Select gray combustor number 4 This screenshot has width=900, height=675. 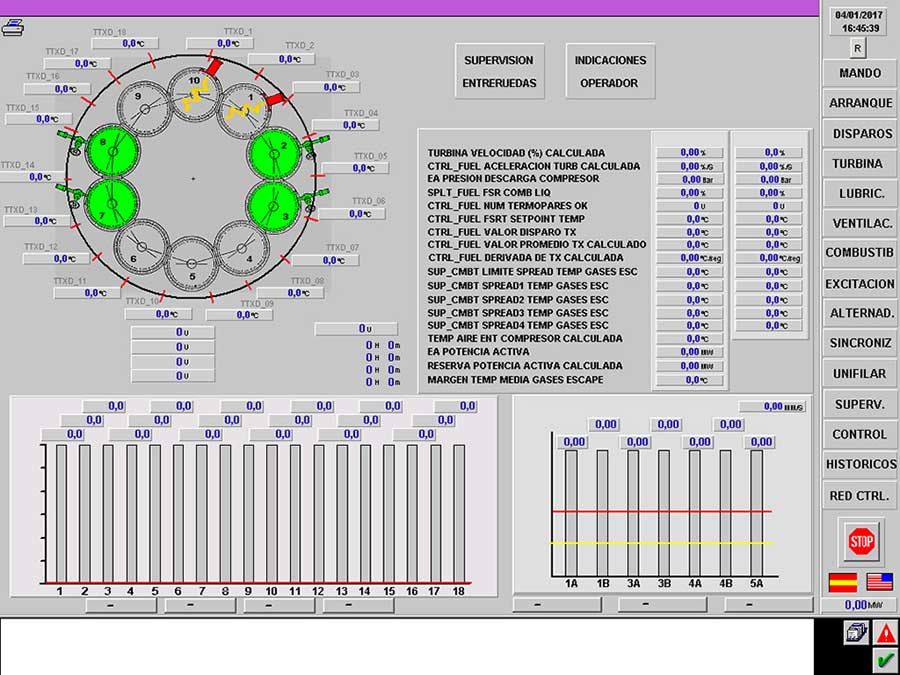pos(242,248)
